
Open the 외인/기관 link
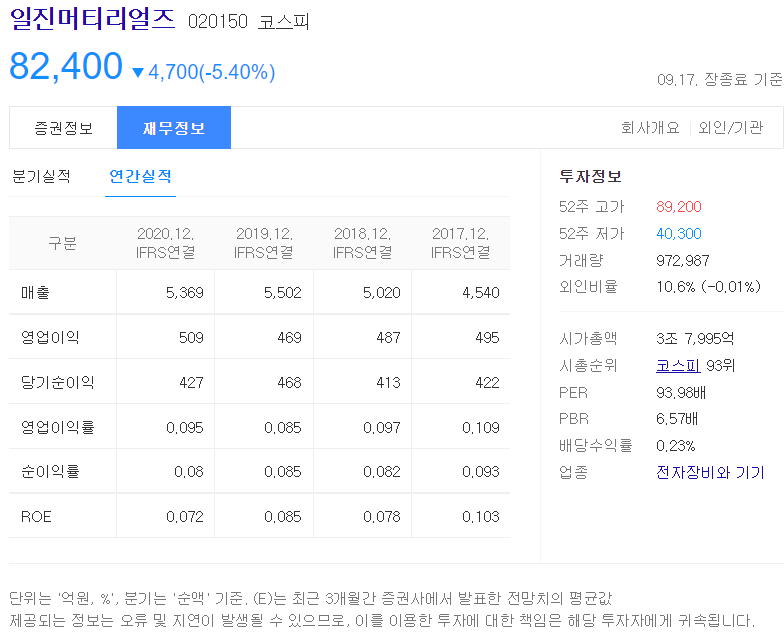pos(730,128)
